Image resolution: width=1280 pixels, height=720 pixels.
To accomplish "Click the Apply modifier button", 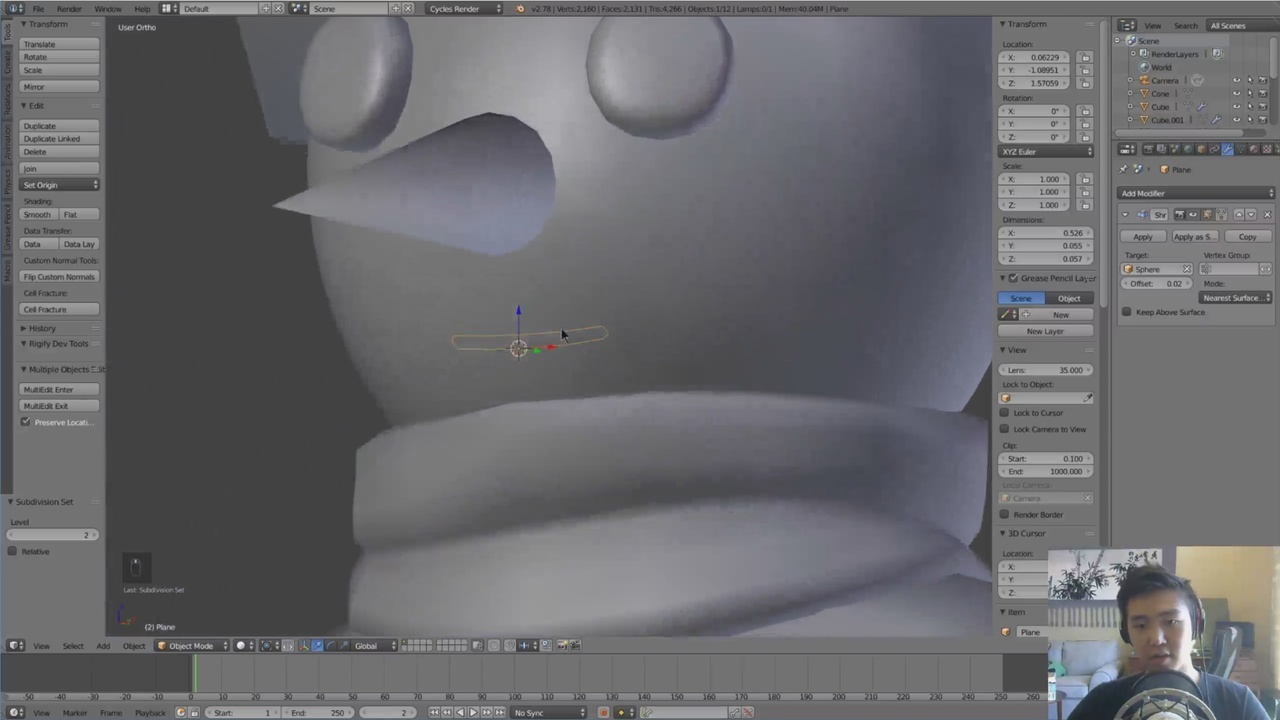I will [x=1142, y=237].
